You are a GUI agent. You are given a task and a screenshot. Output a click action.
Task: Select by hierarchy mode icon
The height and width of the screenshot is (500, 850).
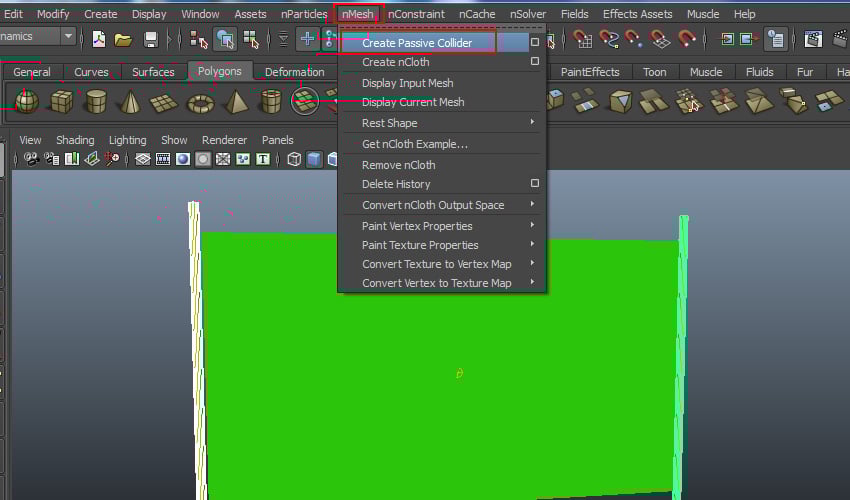198,39
